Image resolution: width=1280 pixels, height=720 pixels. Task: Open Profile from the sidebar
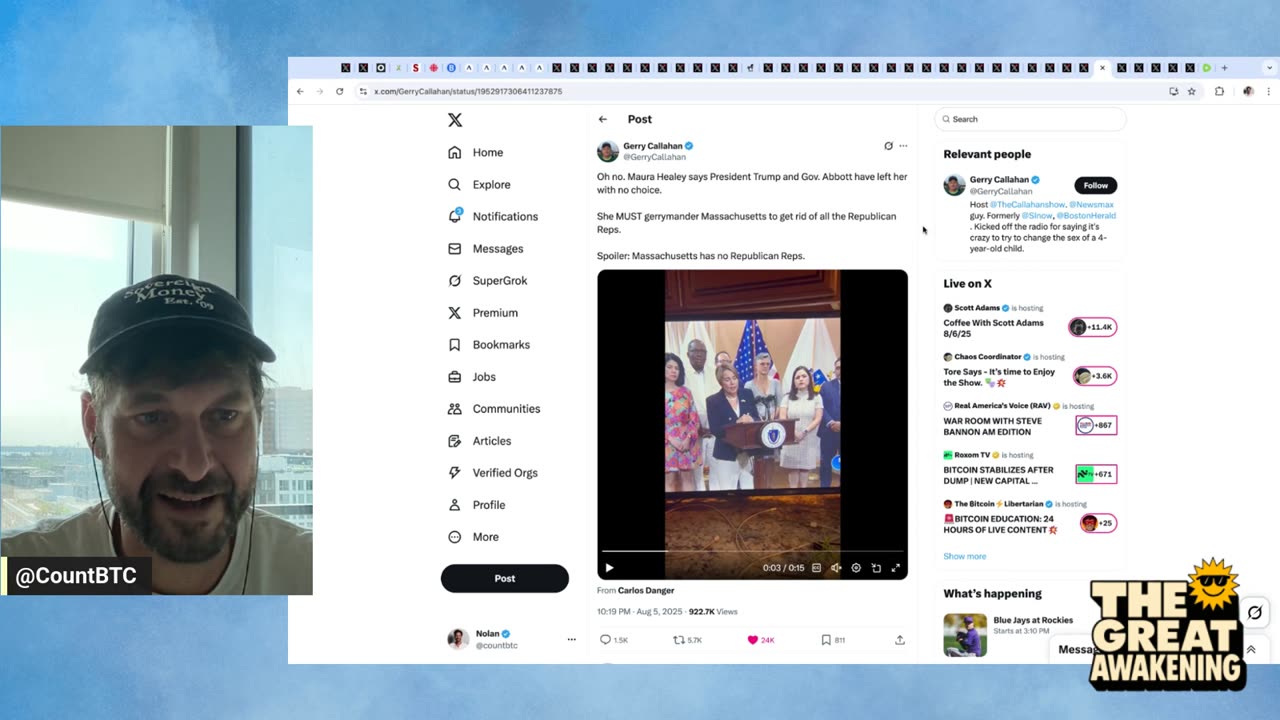[x=476, y=504]
